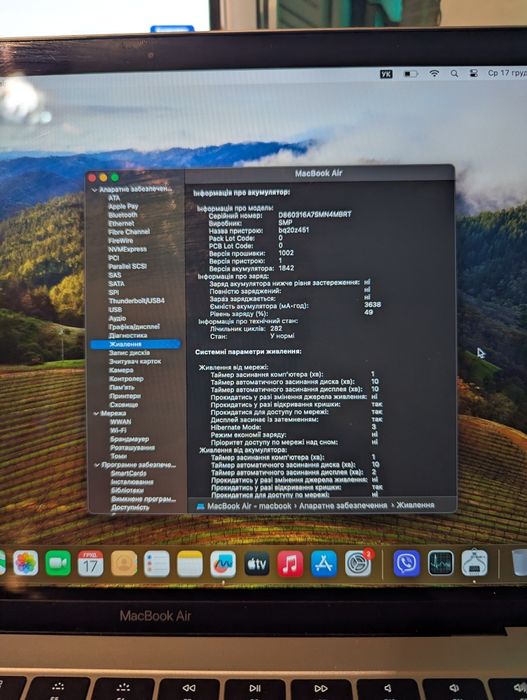The image size is (527, 700).
Task: Select the highlighted Живлення item in sidebar
Action: (x=135, y=344)
